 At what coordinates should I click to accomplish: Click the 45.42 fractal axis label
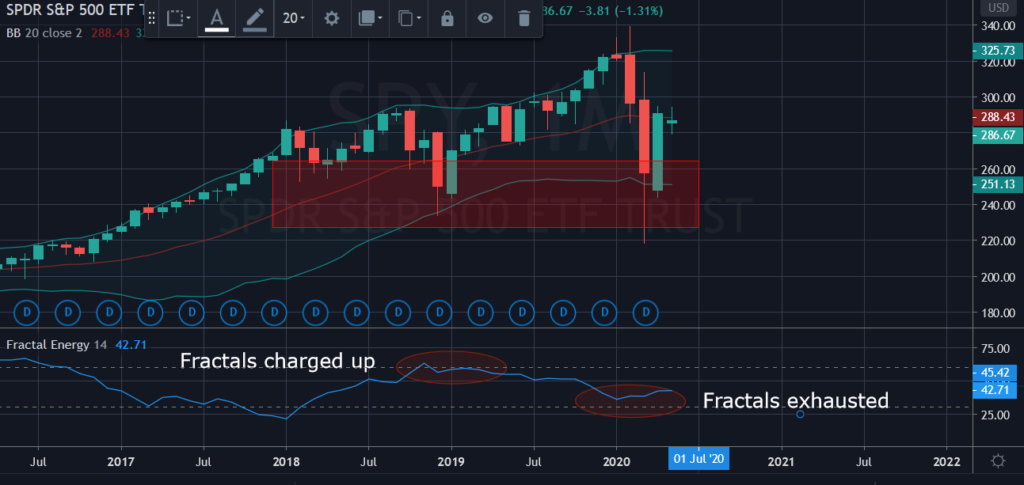(x=997, y=373)
